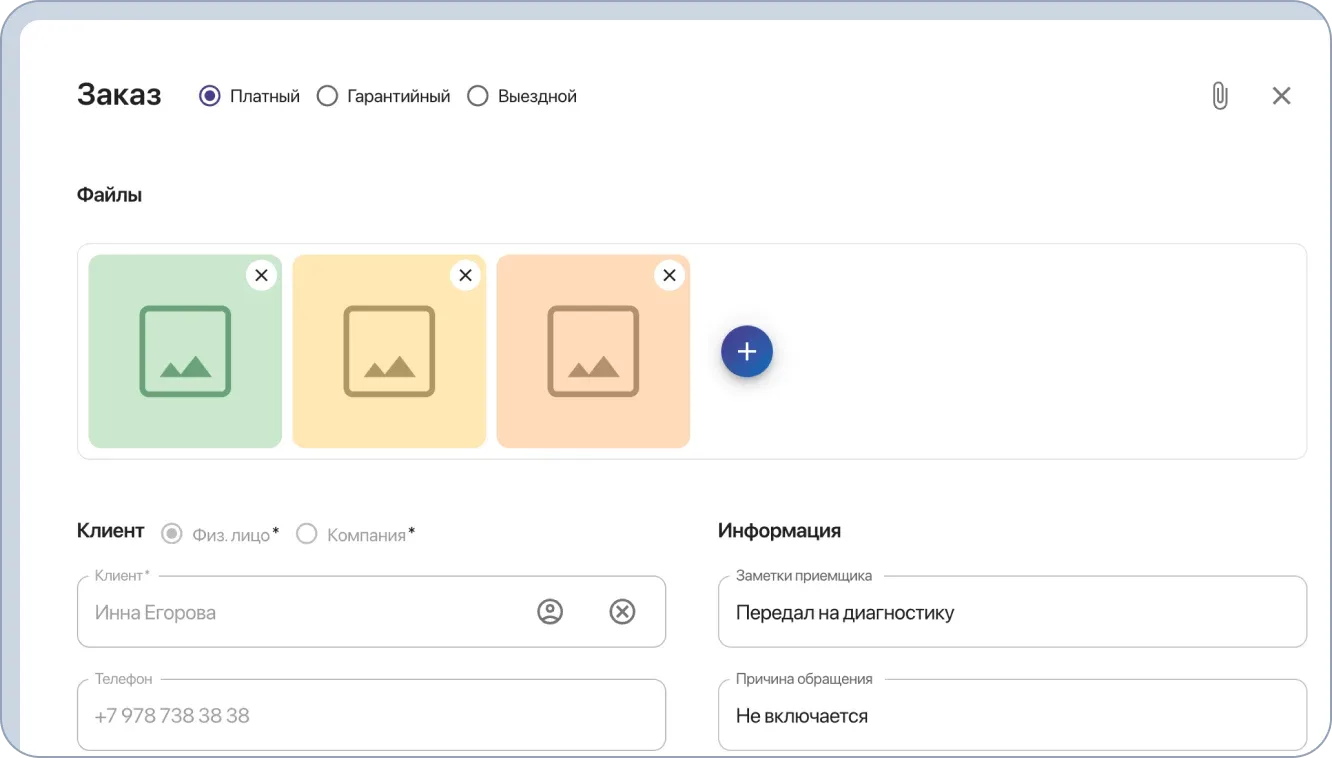Click the contact person icon in the client field
The height and width of the screenshot is (758, 1332).
point(551,611)
